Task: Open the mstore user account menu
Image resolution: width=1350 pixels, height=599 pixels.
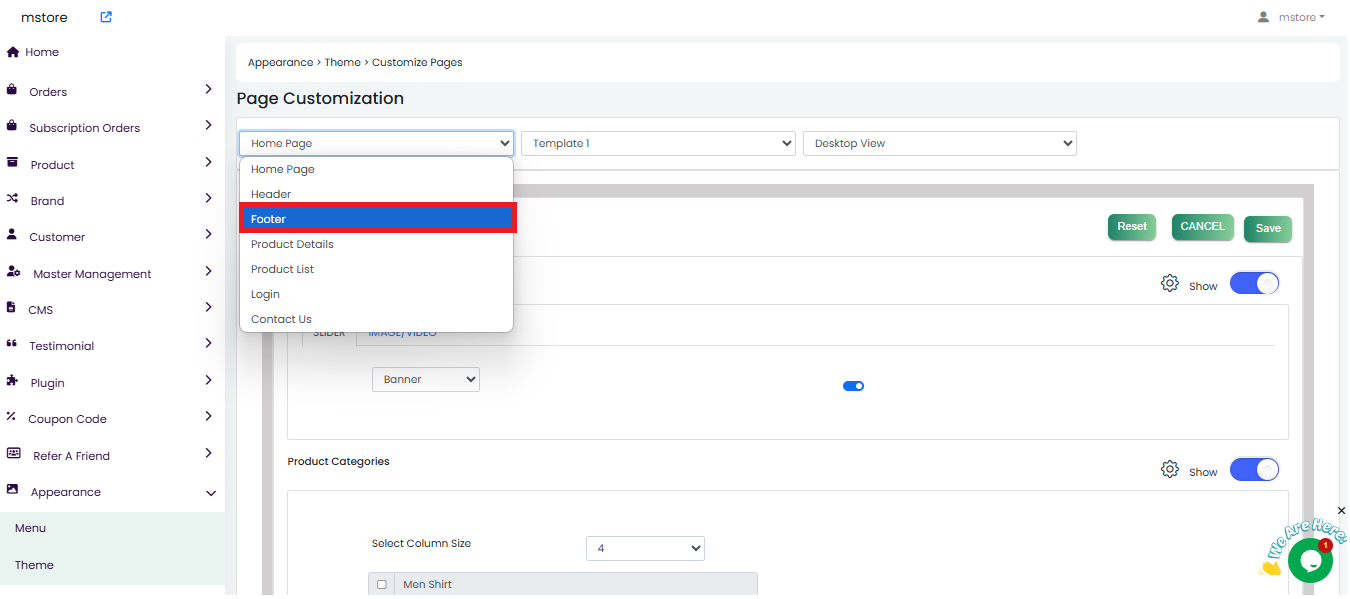Action: (1291, 17)
